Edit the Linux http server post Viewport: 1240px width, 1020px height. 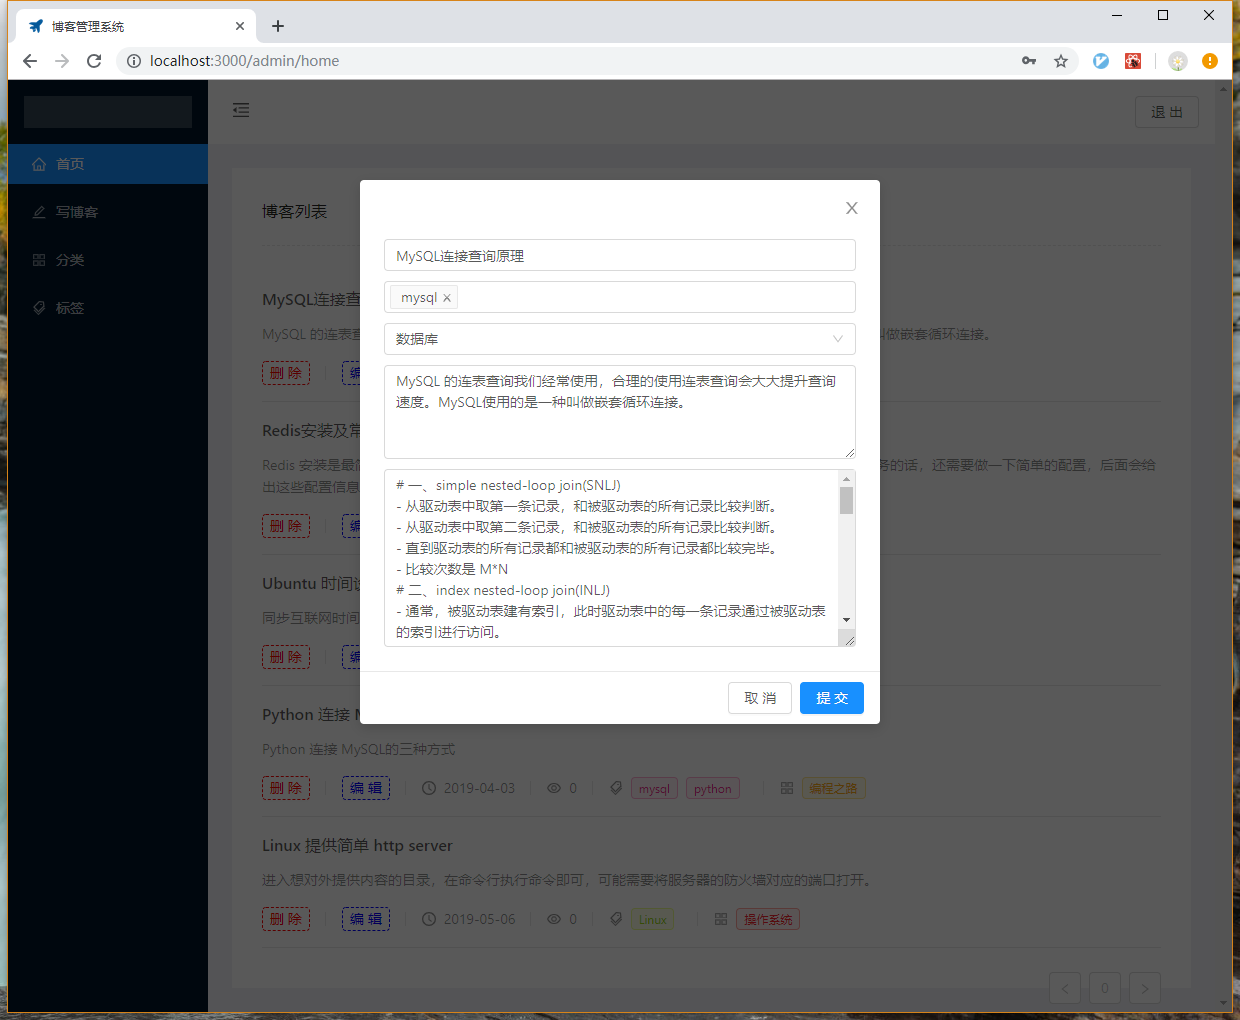point(366,919)
